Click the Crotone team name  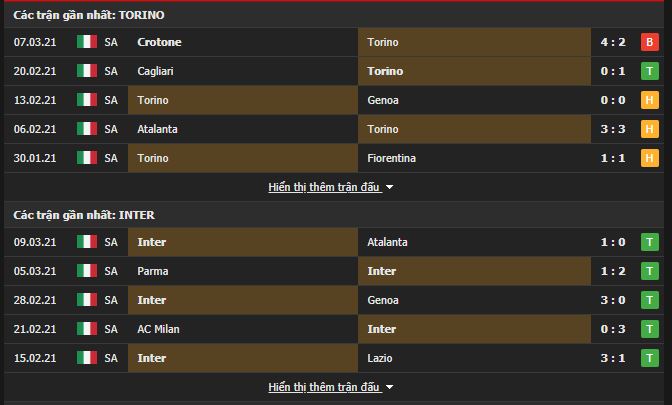[x=159, y=42]
